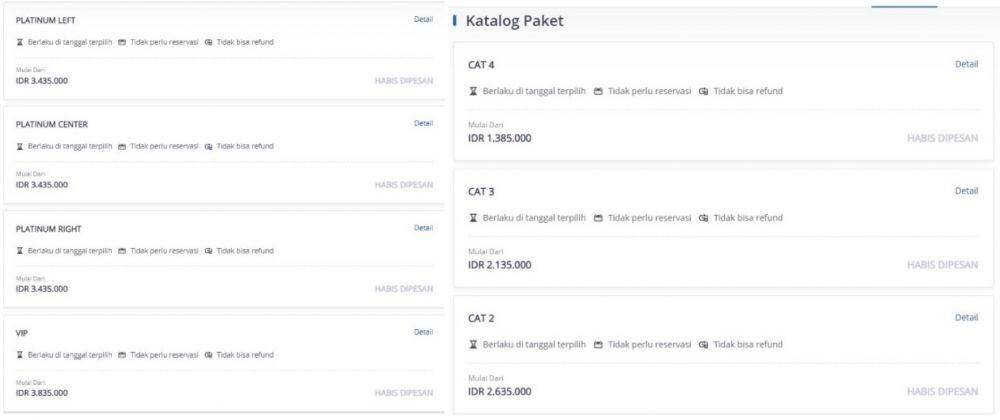This screenshot has height=420, width=1000.
Task: Open Detail link for CAT 4
Action: [x=966, y=64]
